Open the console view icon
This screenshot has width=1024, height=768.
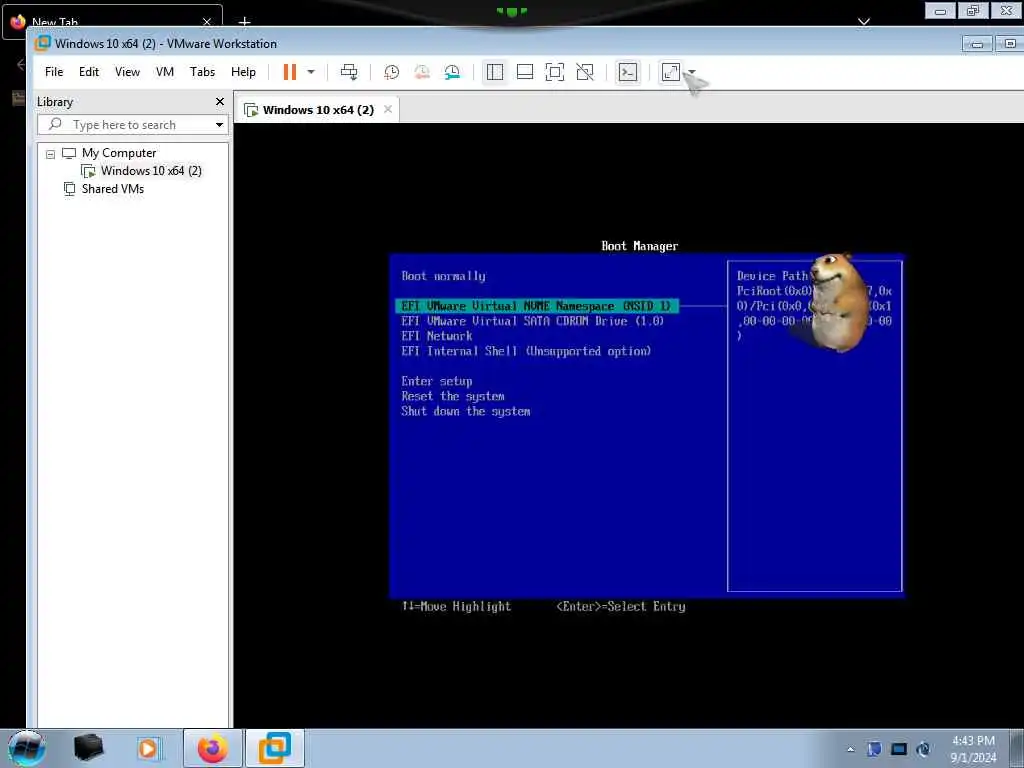[x=628, y=72]
